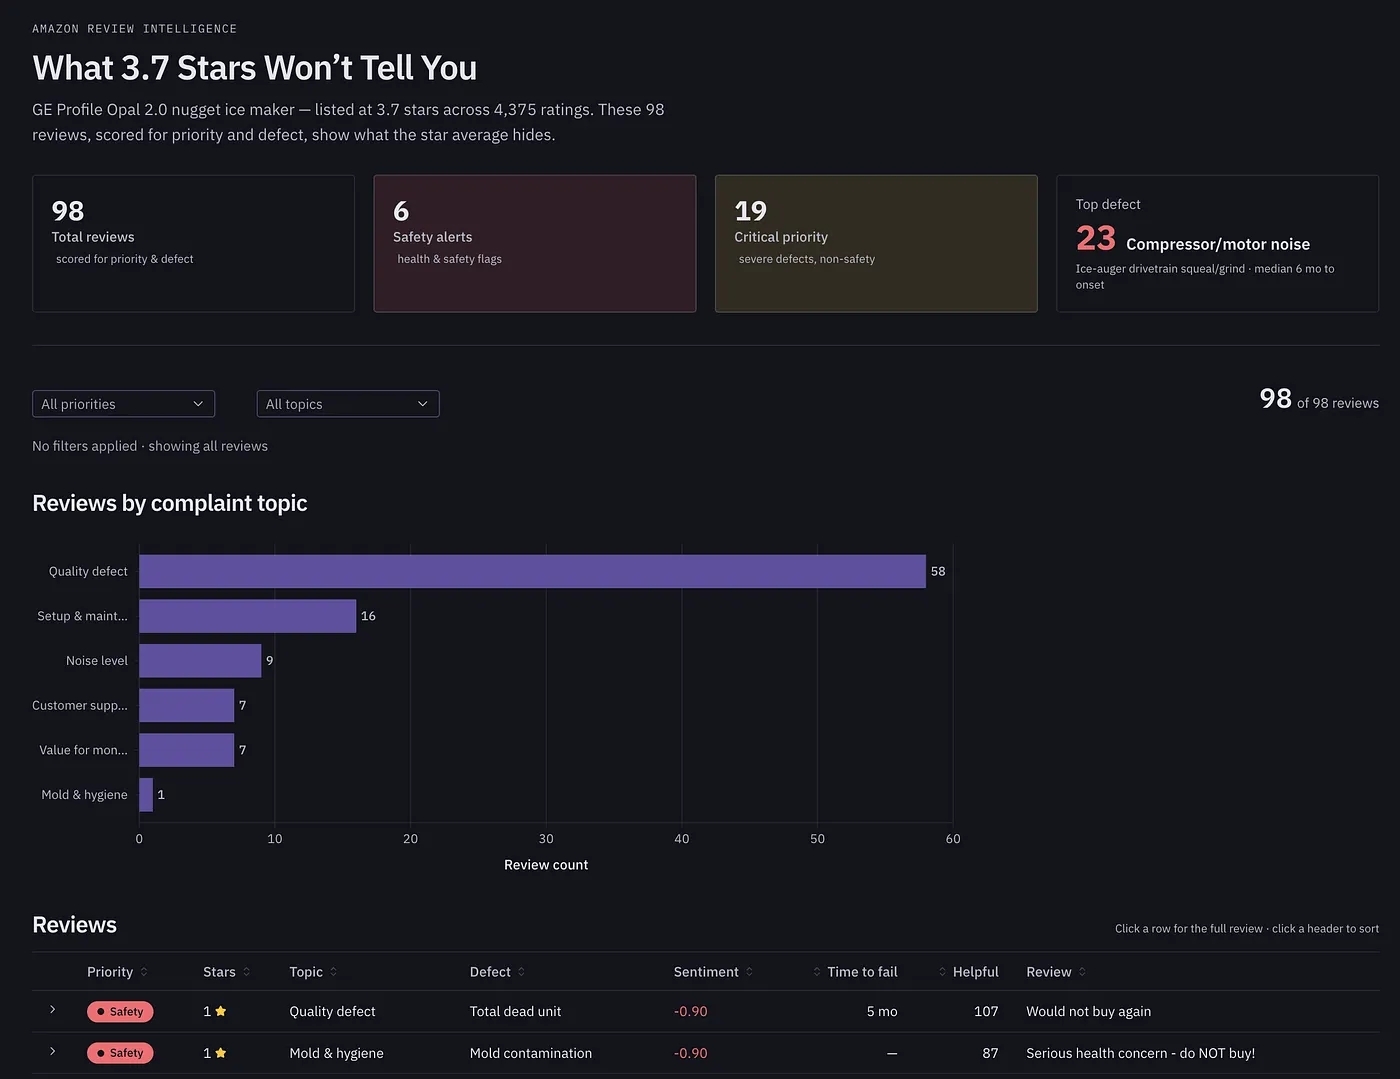Click the No filters applied status text
Screen dimensions: 1400x1079
150,446
